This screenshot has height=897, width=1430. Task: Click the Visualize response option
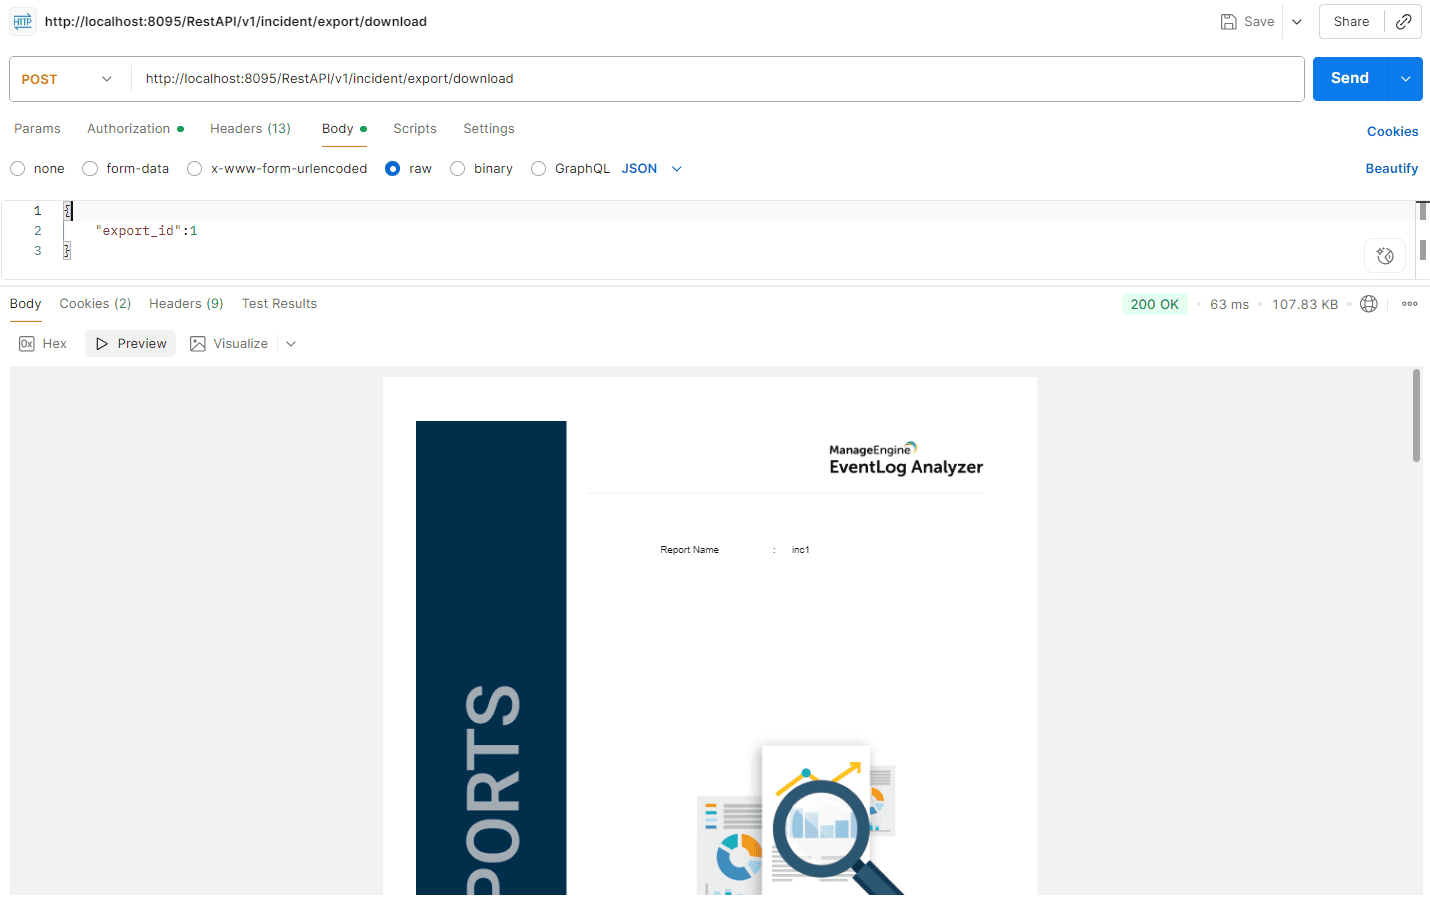coord(238,343)
